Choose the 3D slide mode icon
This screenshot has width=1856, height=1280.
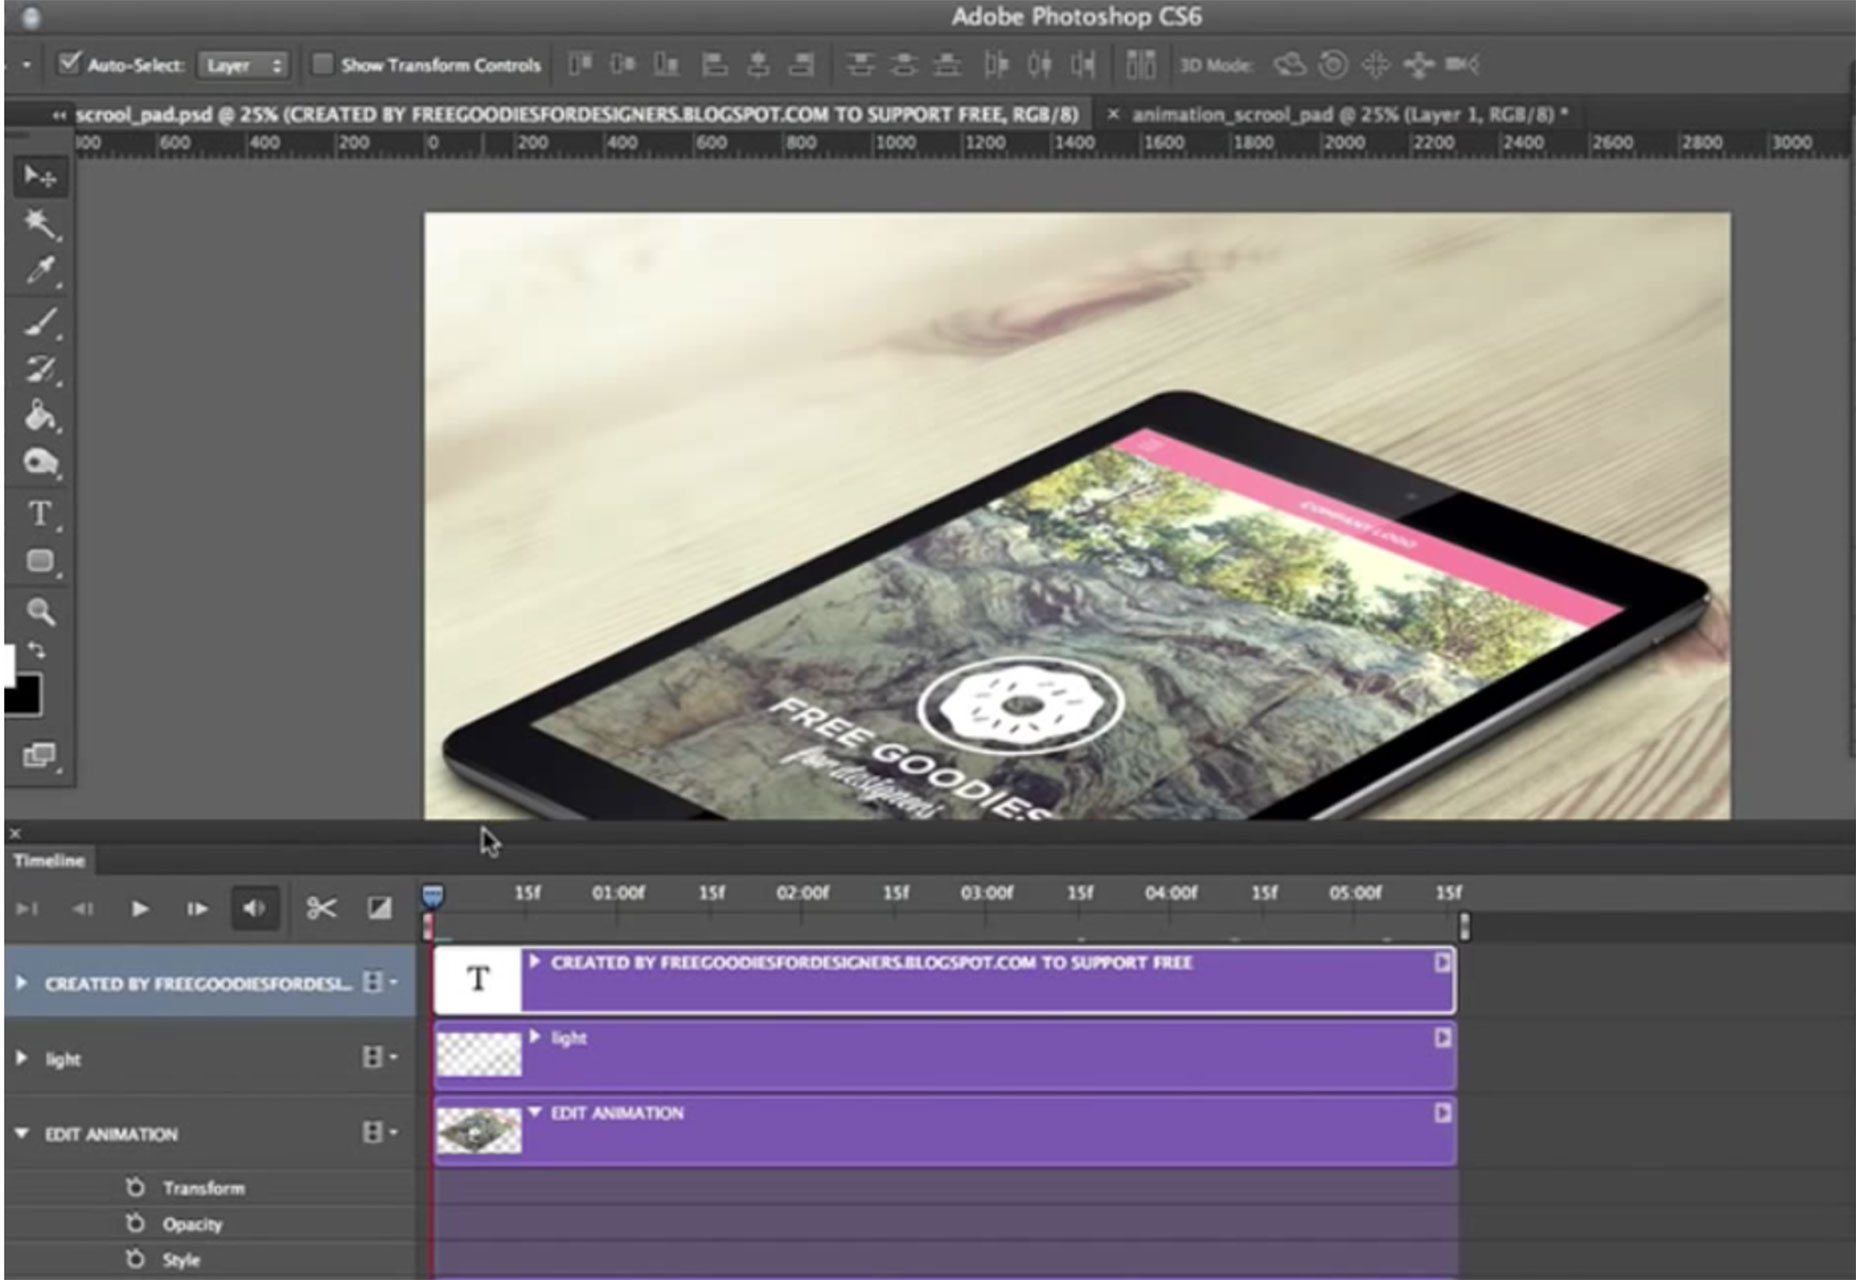[x=1418, y=65]
